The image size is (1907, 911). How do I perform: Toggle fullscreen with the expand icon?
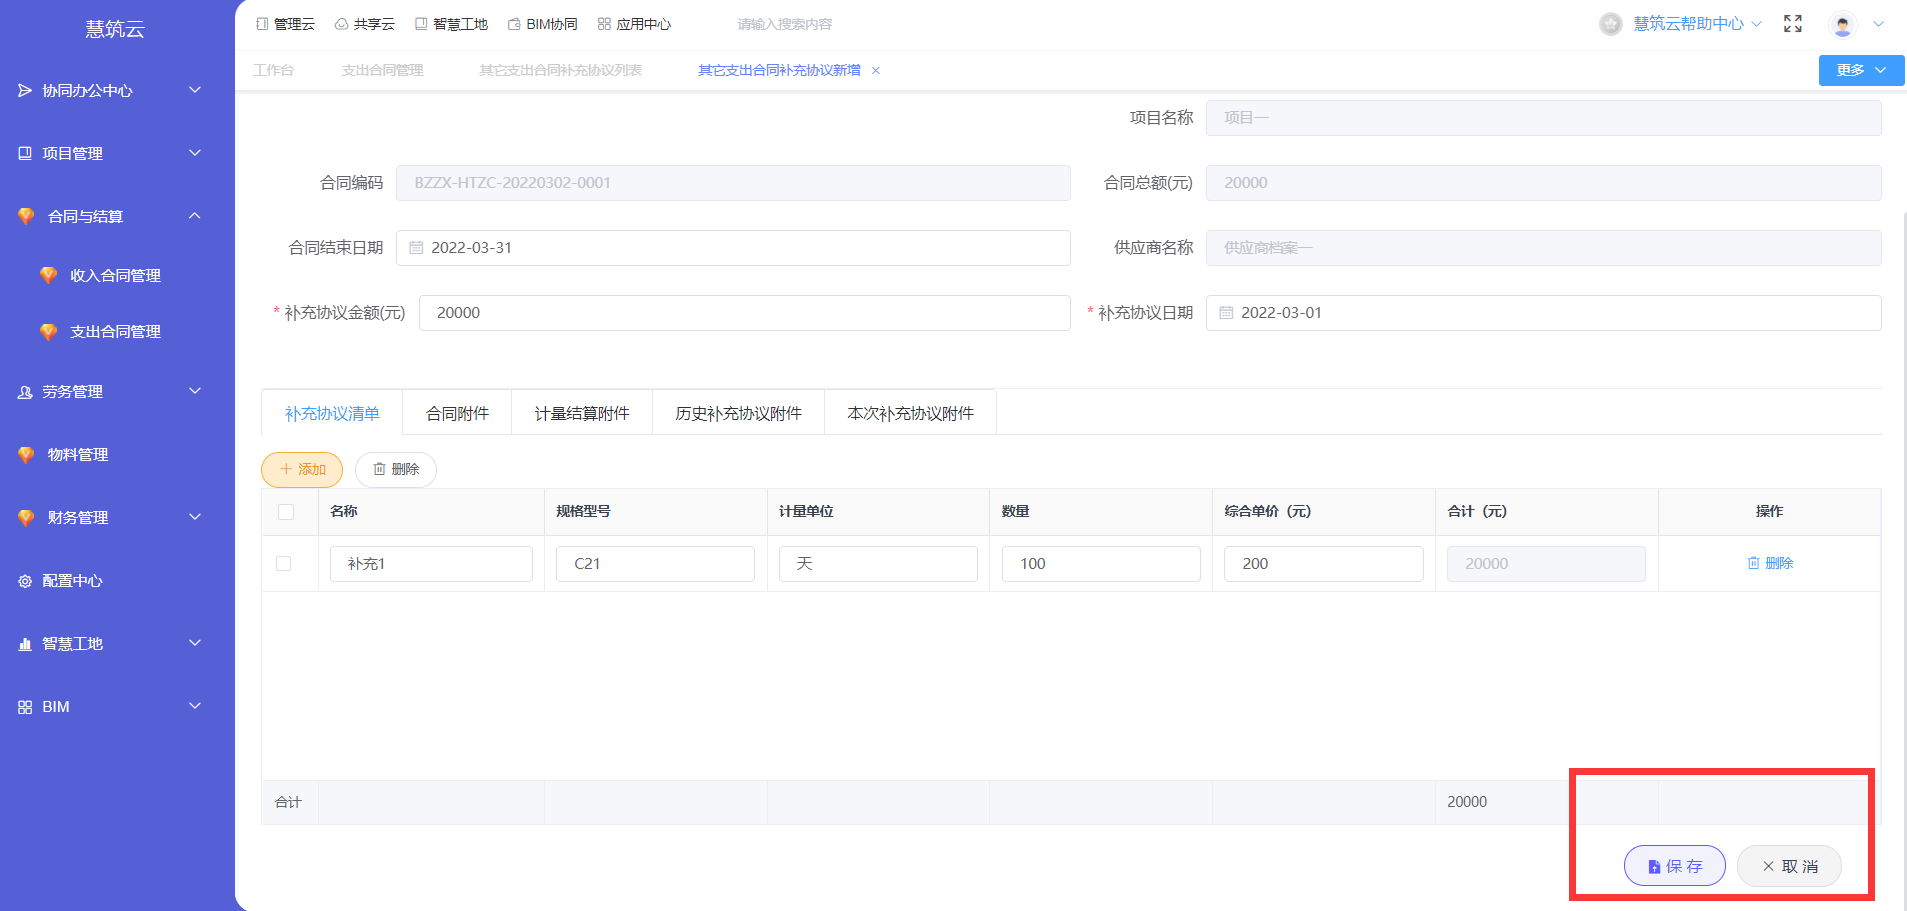[1793, 24]
